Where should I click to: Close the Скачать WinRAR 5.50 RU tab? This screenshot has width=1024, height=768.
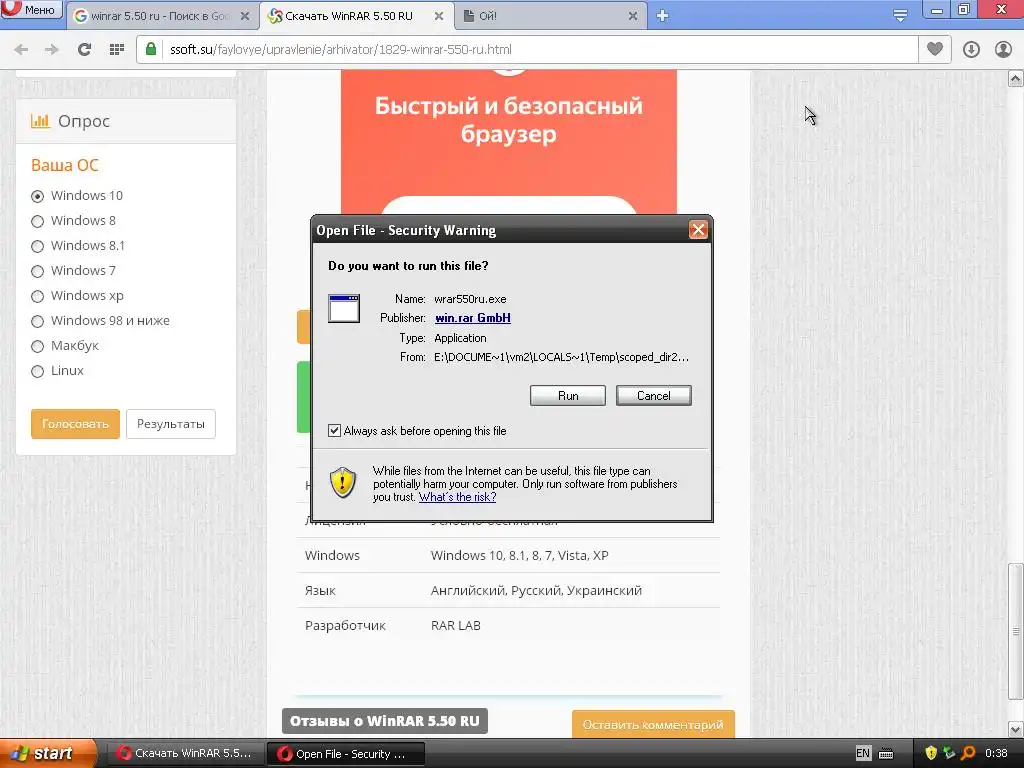click(x=439, y=16)
